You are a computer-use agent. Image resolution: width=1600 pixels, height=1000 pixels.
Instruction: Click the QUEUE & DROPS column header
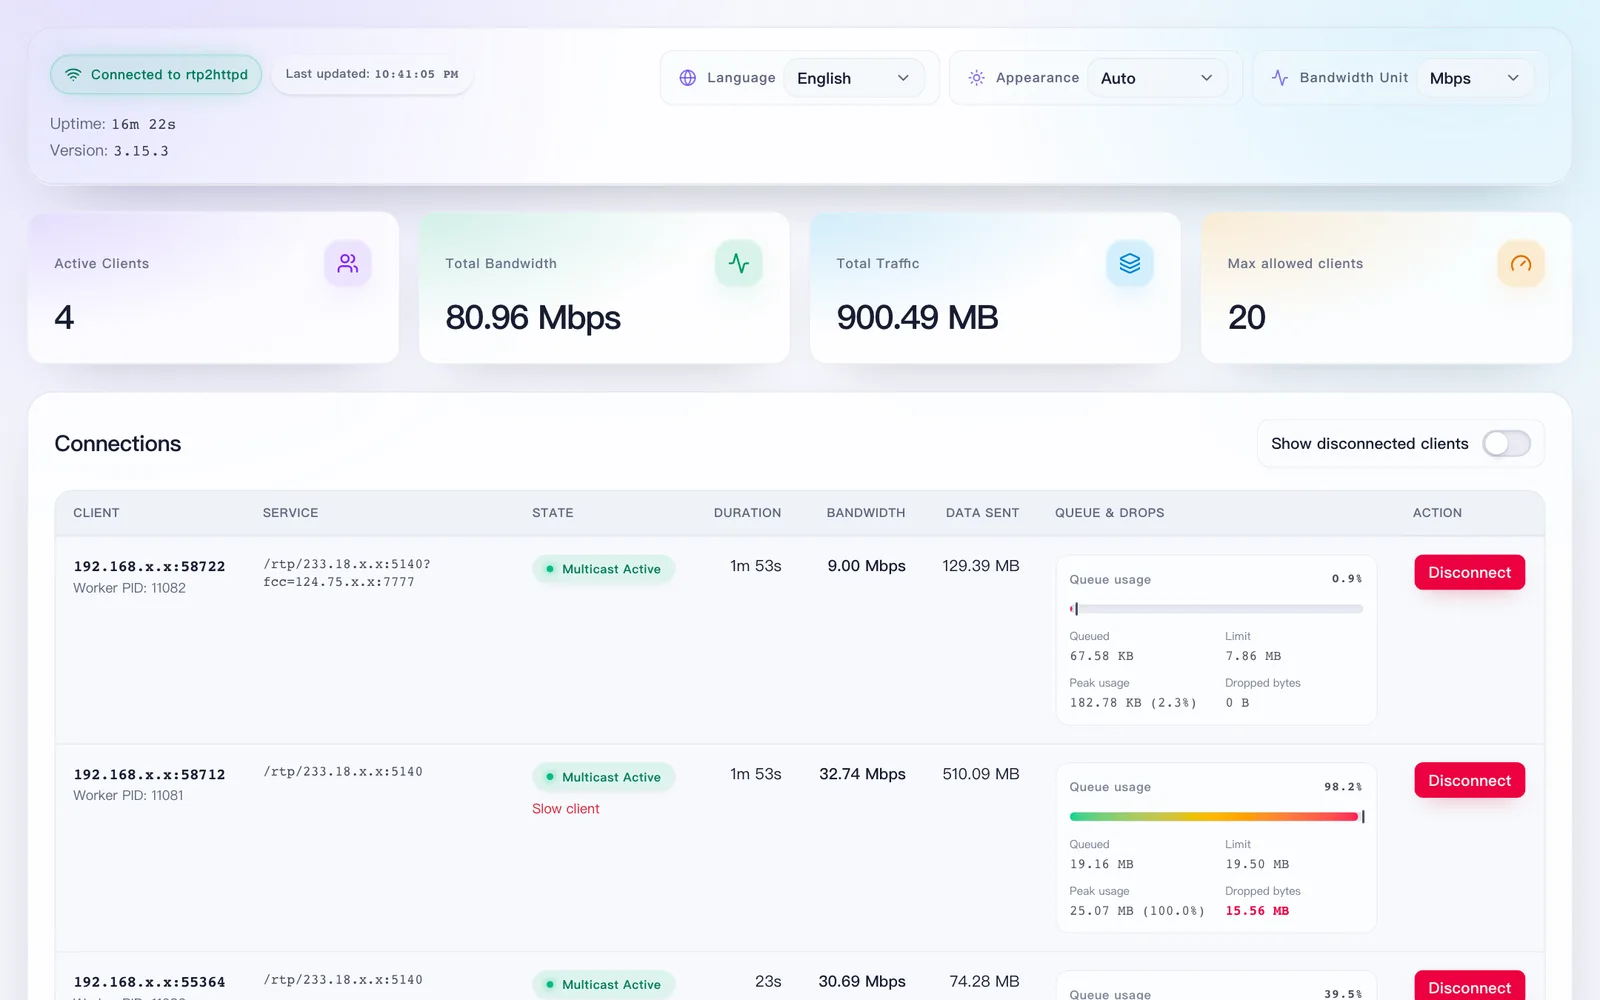[x=1109, y=513]
